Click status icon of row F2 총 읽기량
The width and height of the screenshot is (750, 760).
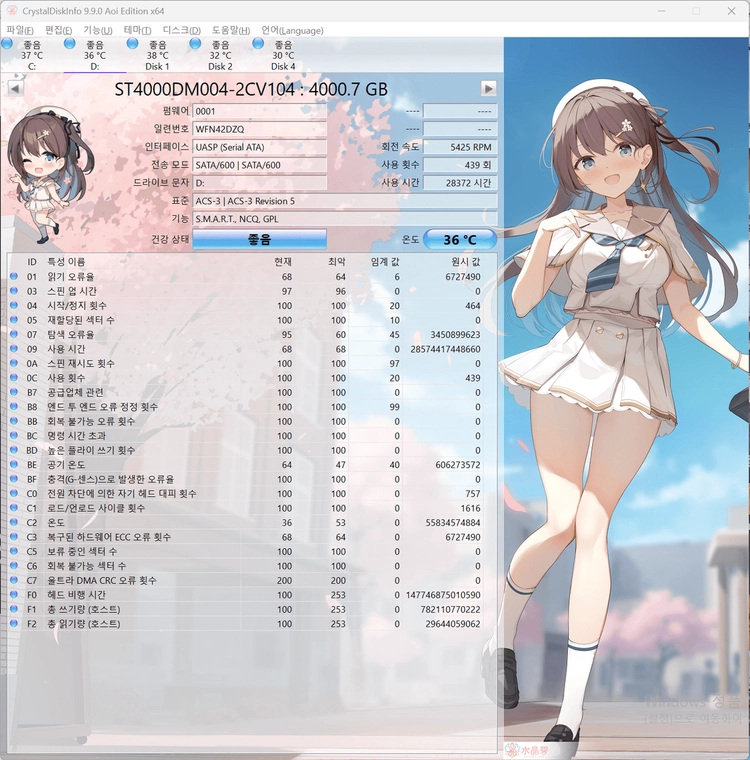pyautogui.click(x=14, y=623)
